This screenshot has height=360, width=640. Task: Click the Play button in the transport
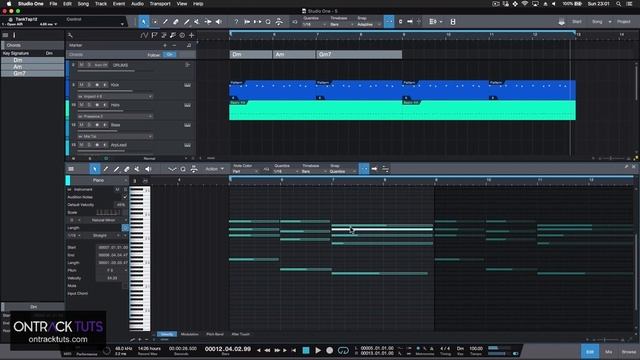pos(318,350)
